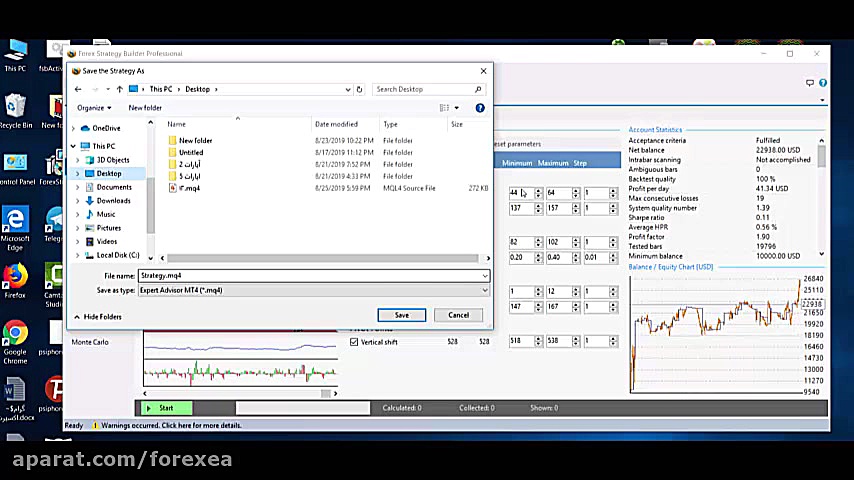
Task: Open the Save as type dropdown
Action: click(x=485, y=290)
